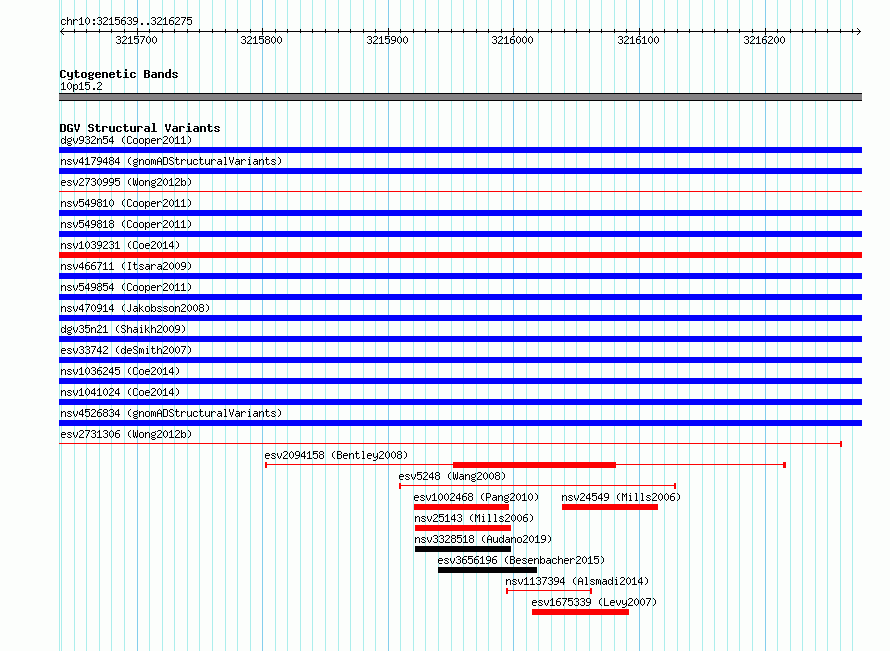This screenshot has height=651, width=890.
Task: Click the nsv1041024 (Coe2014) label
Action: point(120,392)
